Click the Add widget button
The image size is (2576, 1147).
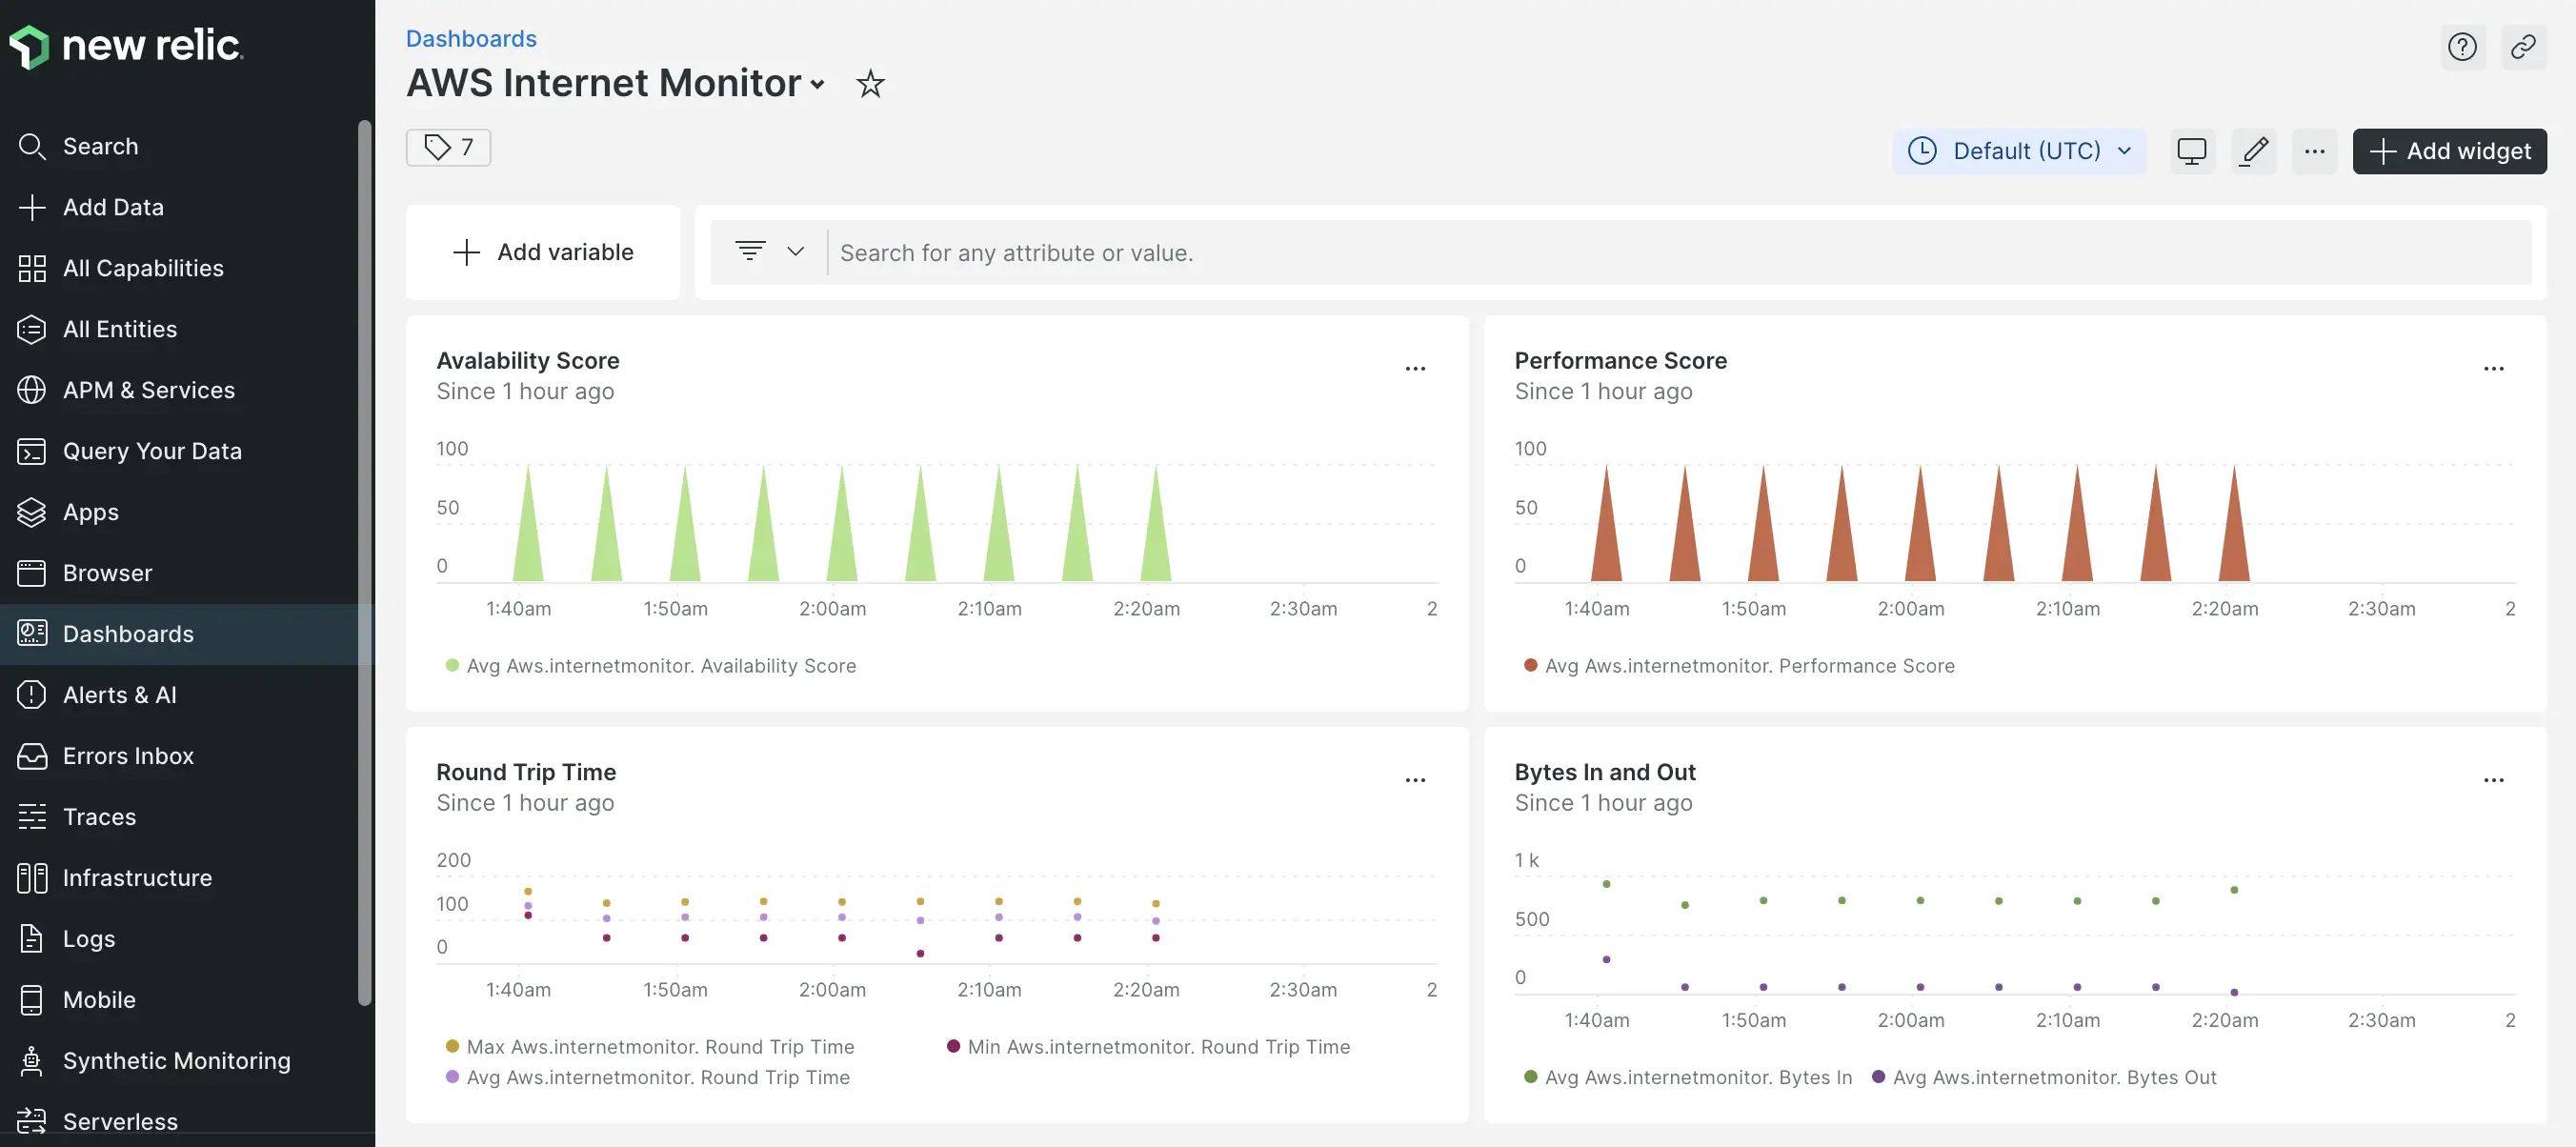(x=2449, y=151)
